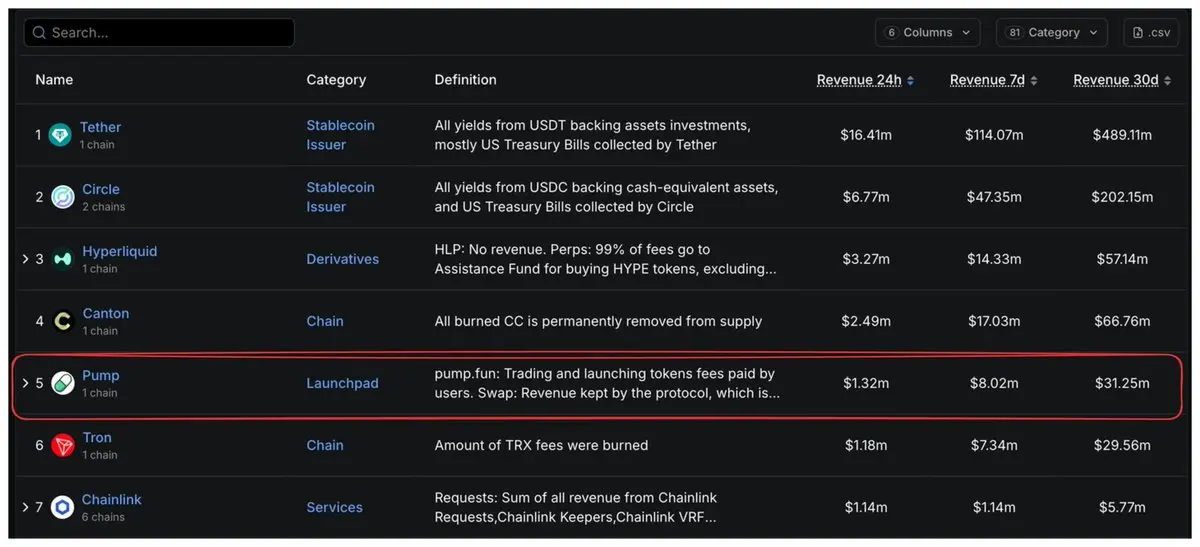
Task: Click the Circle protocol logo icon
Action: (62, 197)
